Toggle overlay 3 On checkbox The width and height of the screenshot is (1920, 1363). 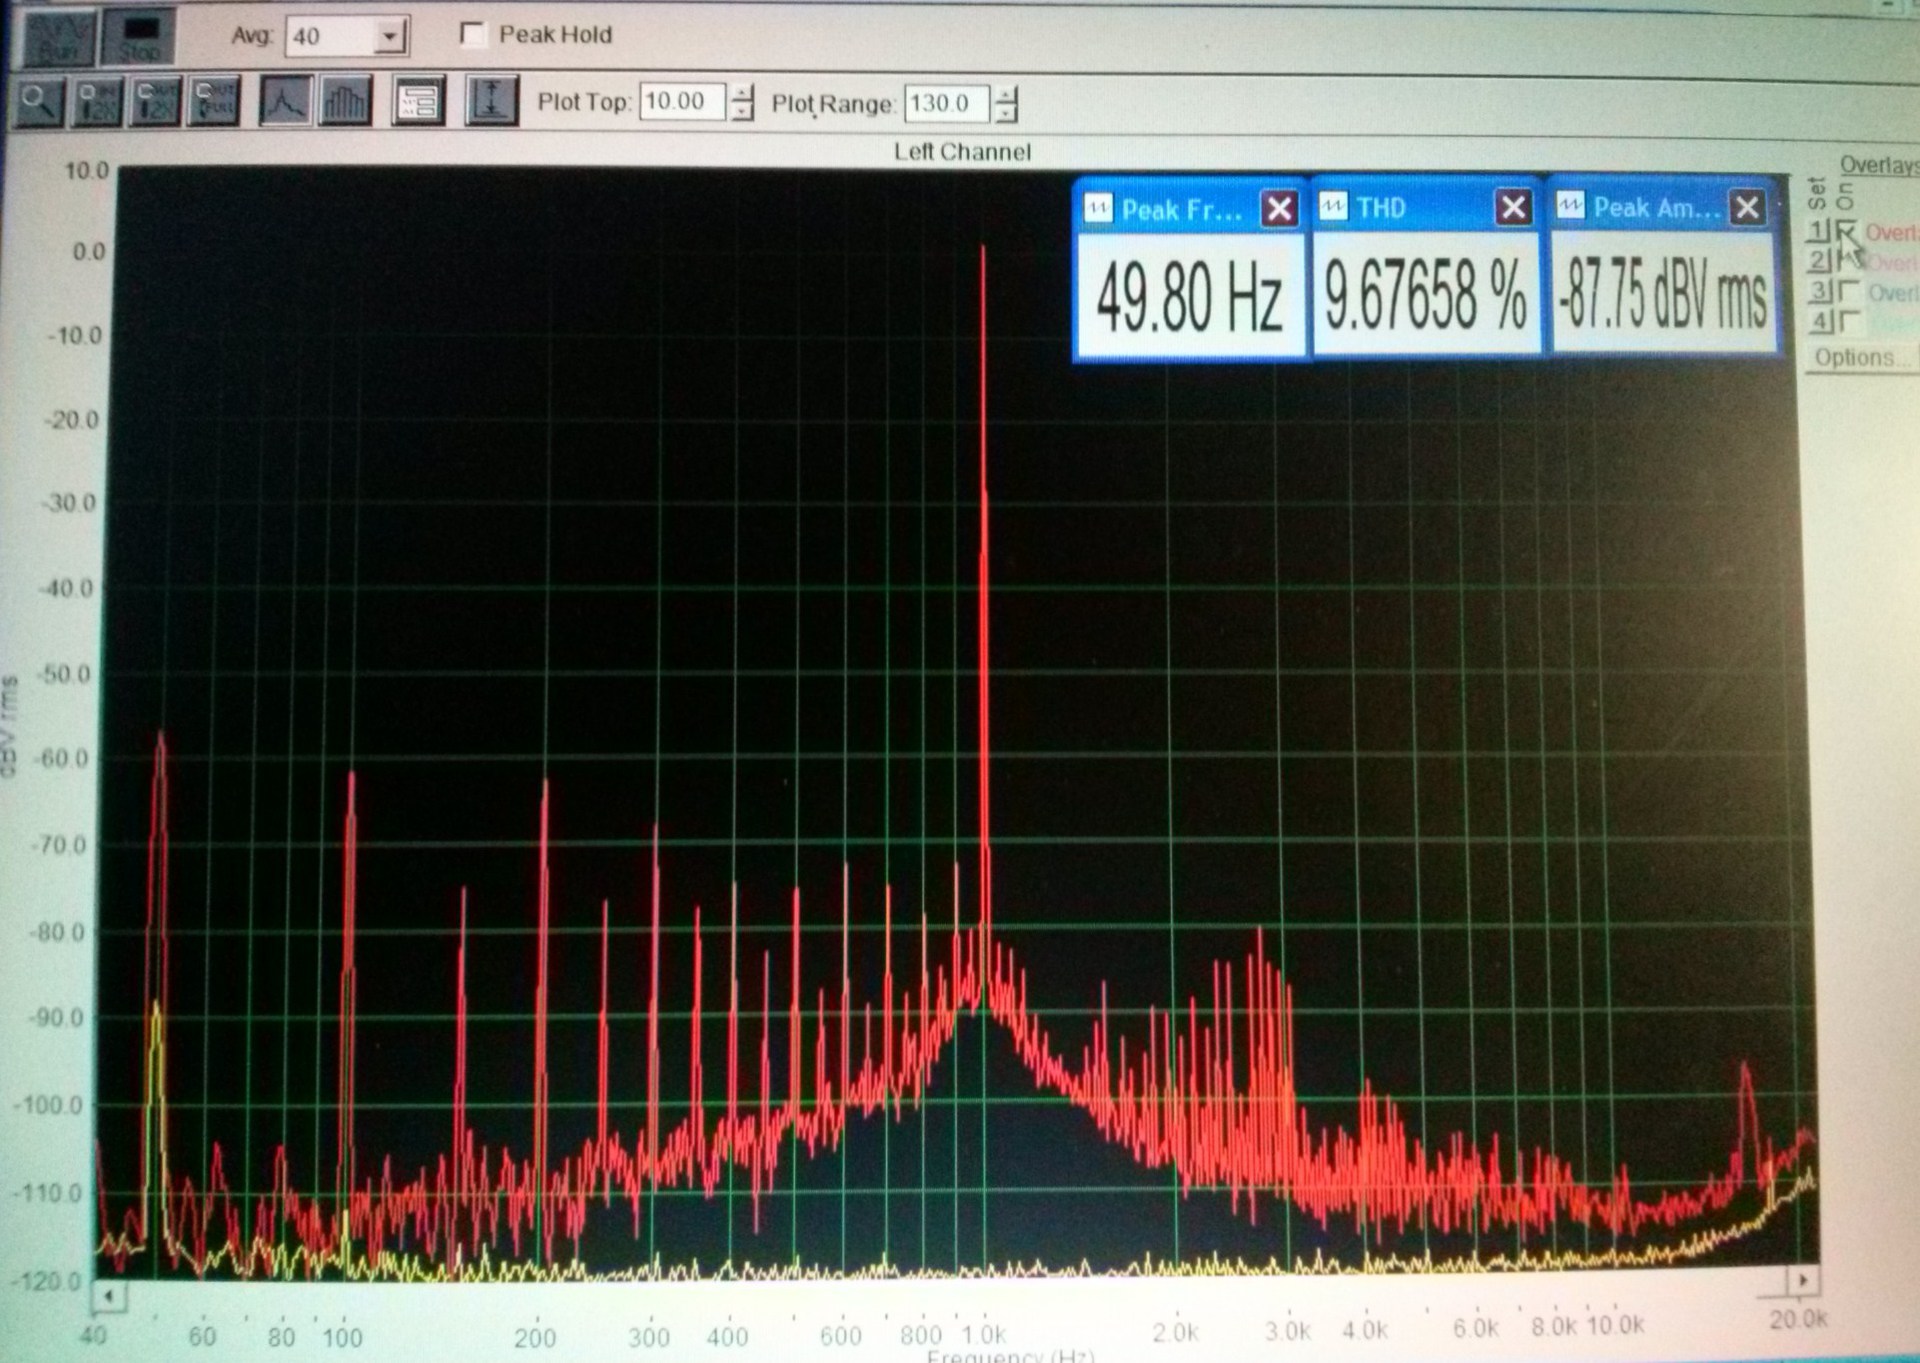(x=1848, y=292)
